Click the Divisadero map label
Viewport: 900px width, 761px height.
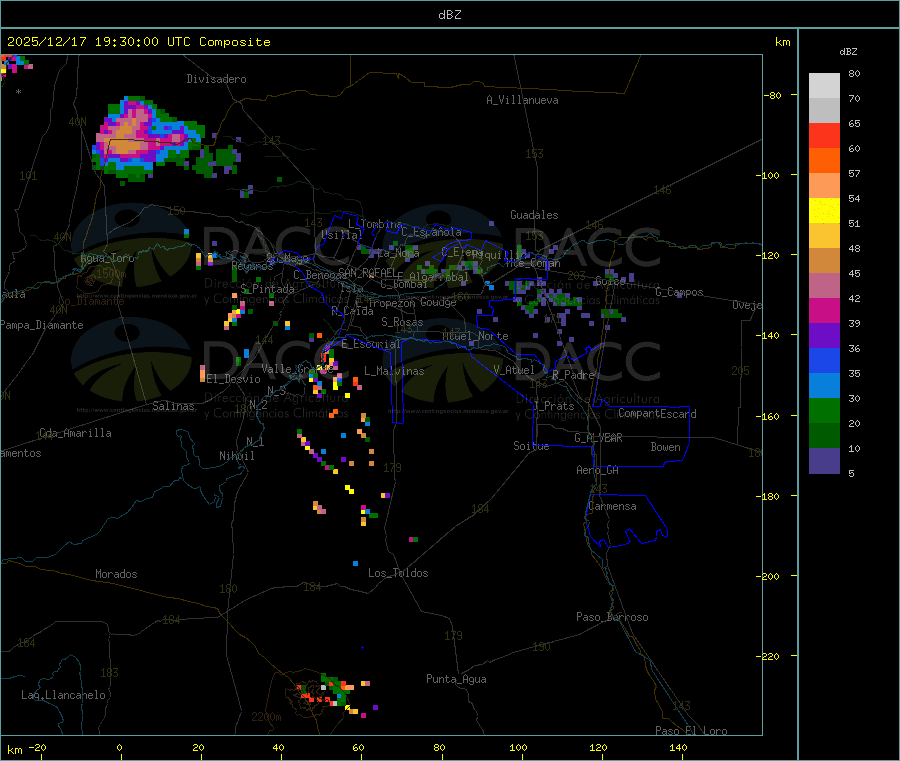tap(216, 79)
